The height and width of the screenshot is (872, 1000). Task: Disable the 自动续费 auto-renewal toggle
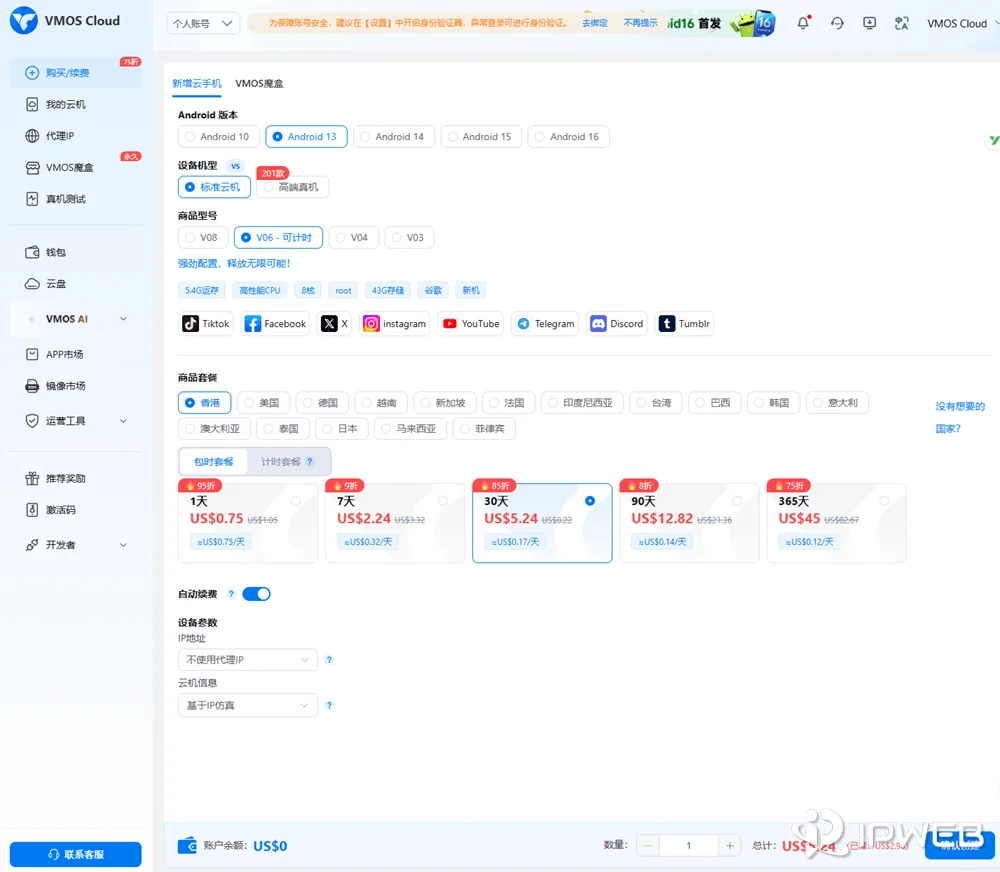256,593
